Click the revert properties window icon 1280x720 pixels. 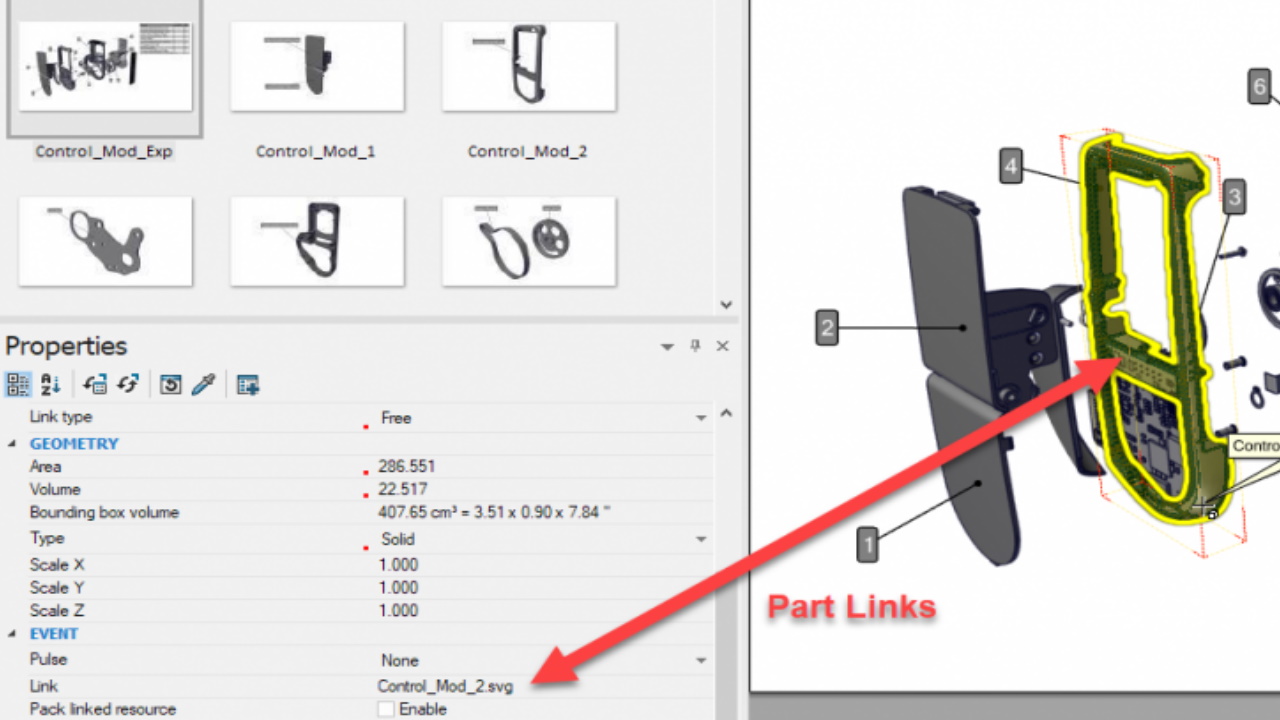click(168, 384)
